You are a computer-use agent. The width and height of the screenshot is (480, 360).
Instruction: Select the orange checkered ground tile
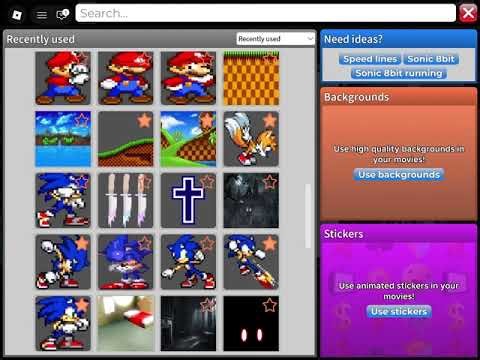coord(251,78)
